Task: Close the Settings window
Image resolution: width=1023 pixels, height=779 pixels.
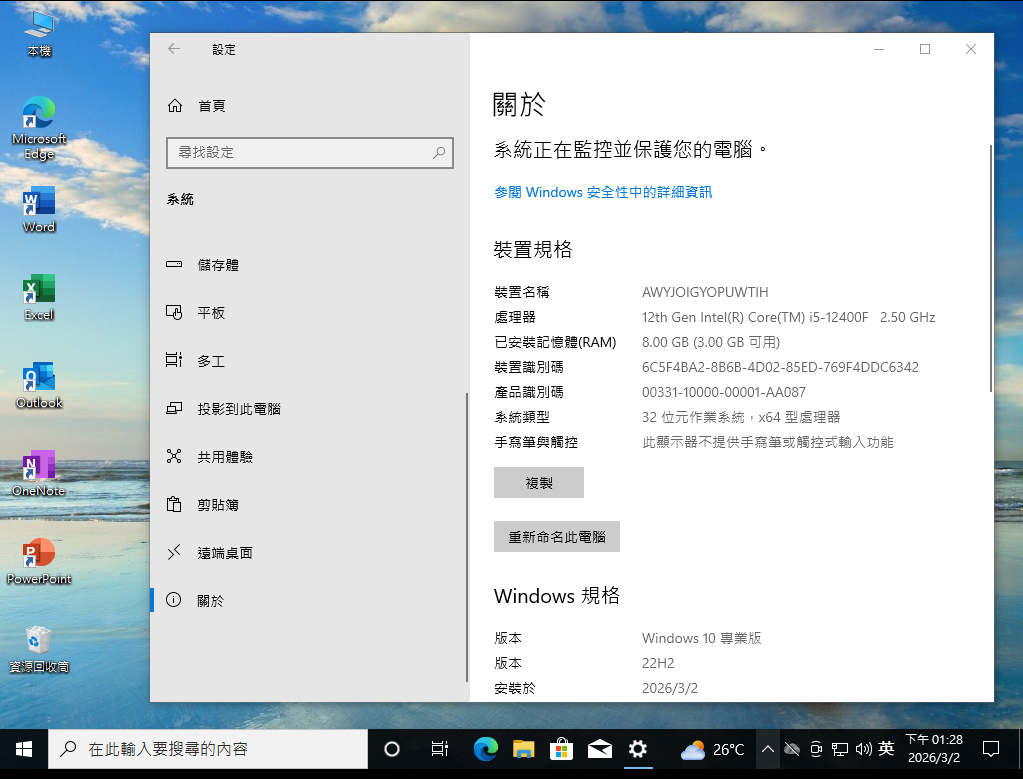Action: point(971,49)
